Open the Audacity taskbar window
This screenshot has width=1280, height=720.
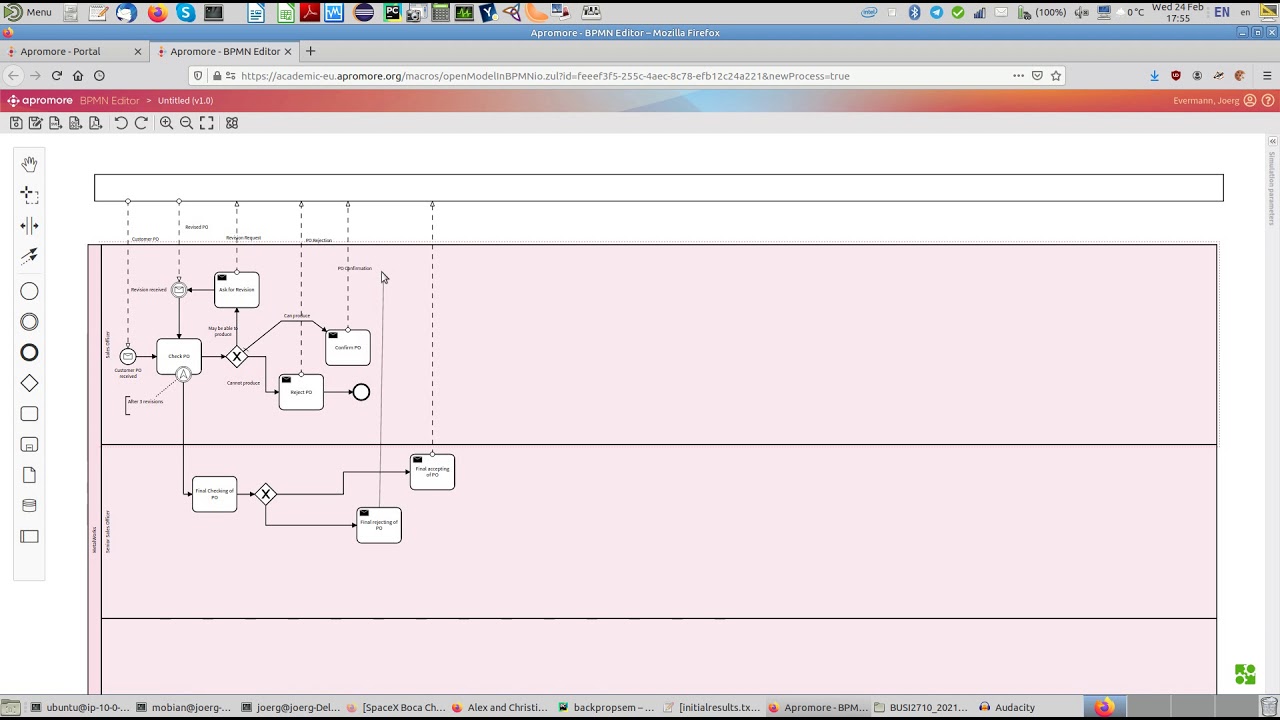tap(1007, 708)
